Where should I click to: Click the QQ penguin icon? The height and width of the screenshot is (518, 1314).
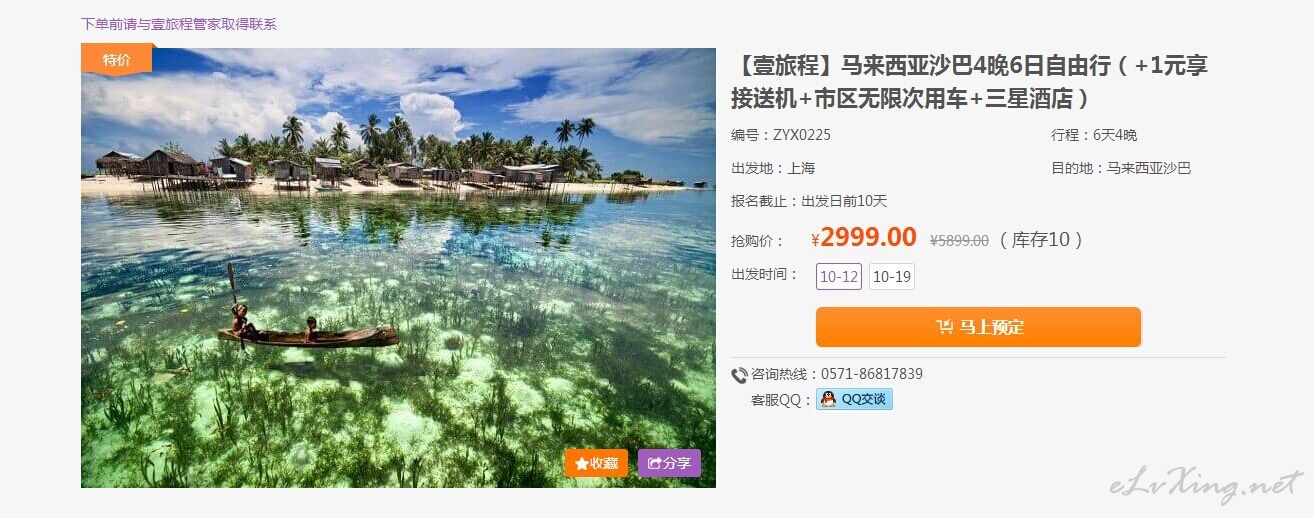point(828,399)
